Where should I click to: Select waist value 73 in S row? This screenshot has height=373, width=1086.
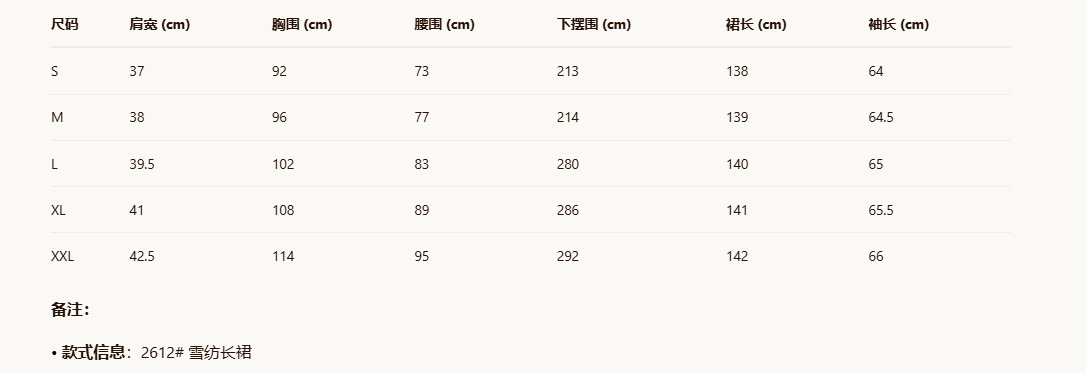(422, 71)
